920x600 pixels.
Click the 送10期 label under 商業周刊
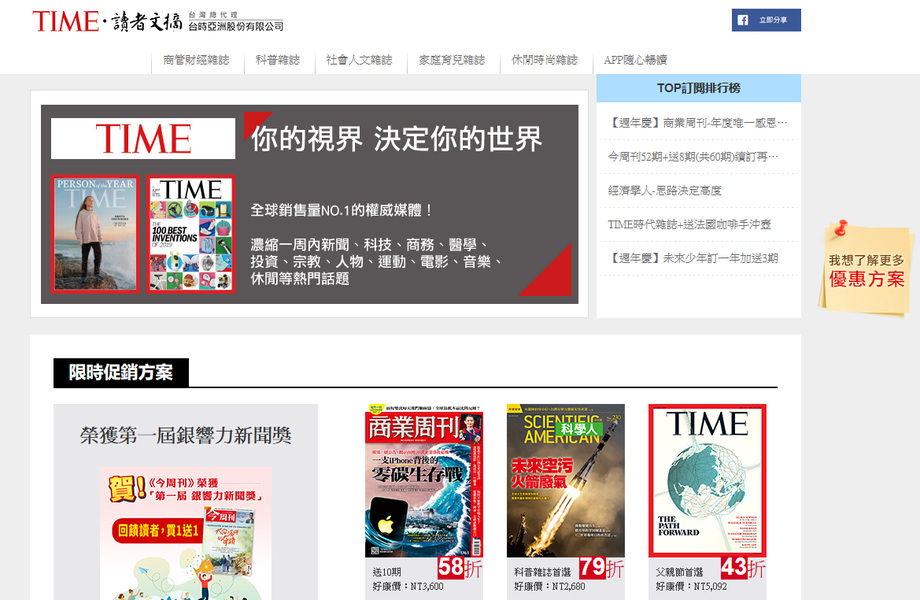tap(387, 572)
